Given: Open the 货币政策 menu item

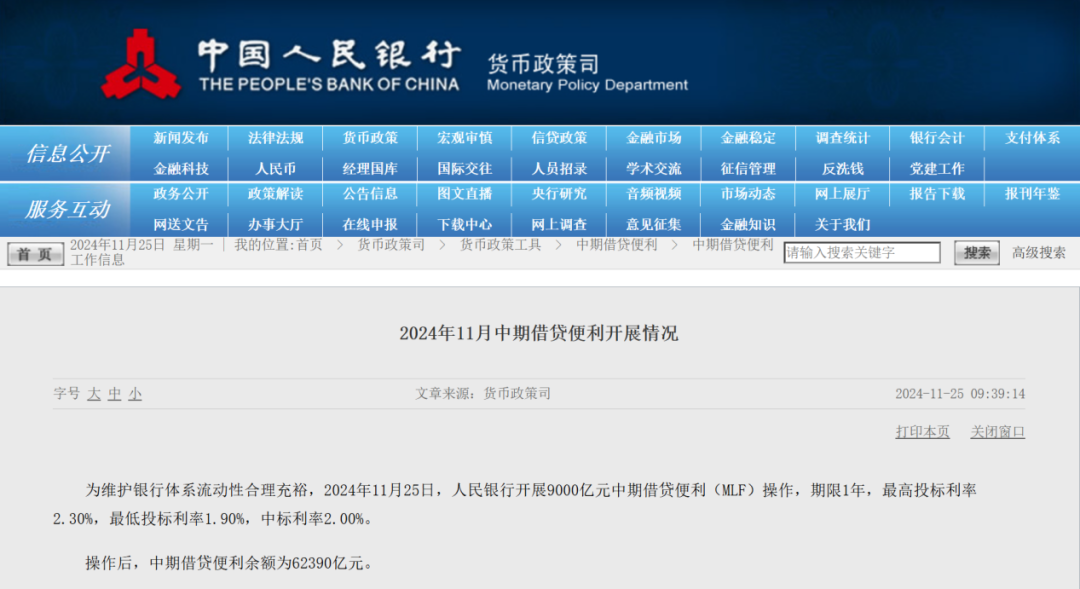Looking at the screenshot, I should click(370, 138).
